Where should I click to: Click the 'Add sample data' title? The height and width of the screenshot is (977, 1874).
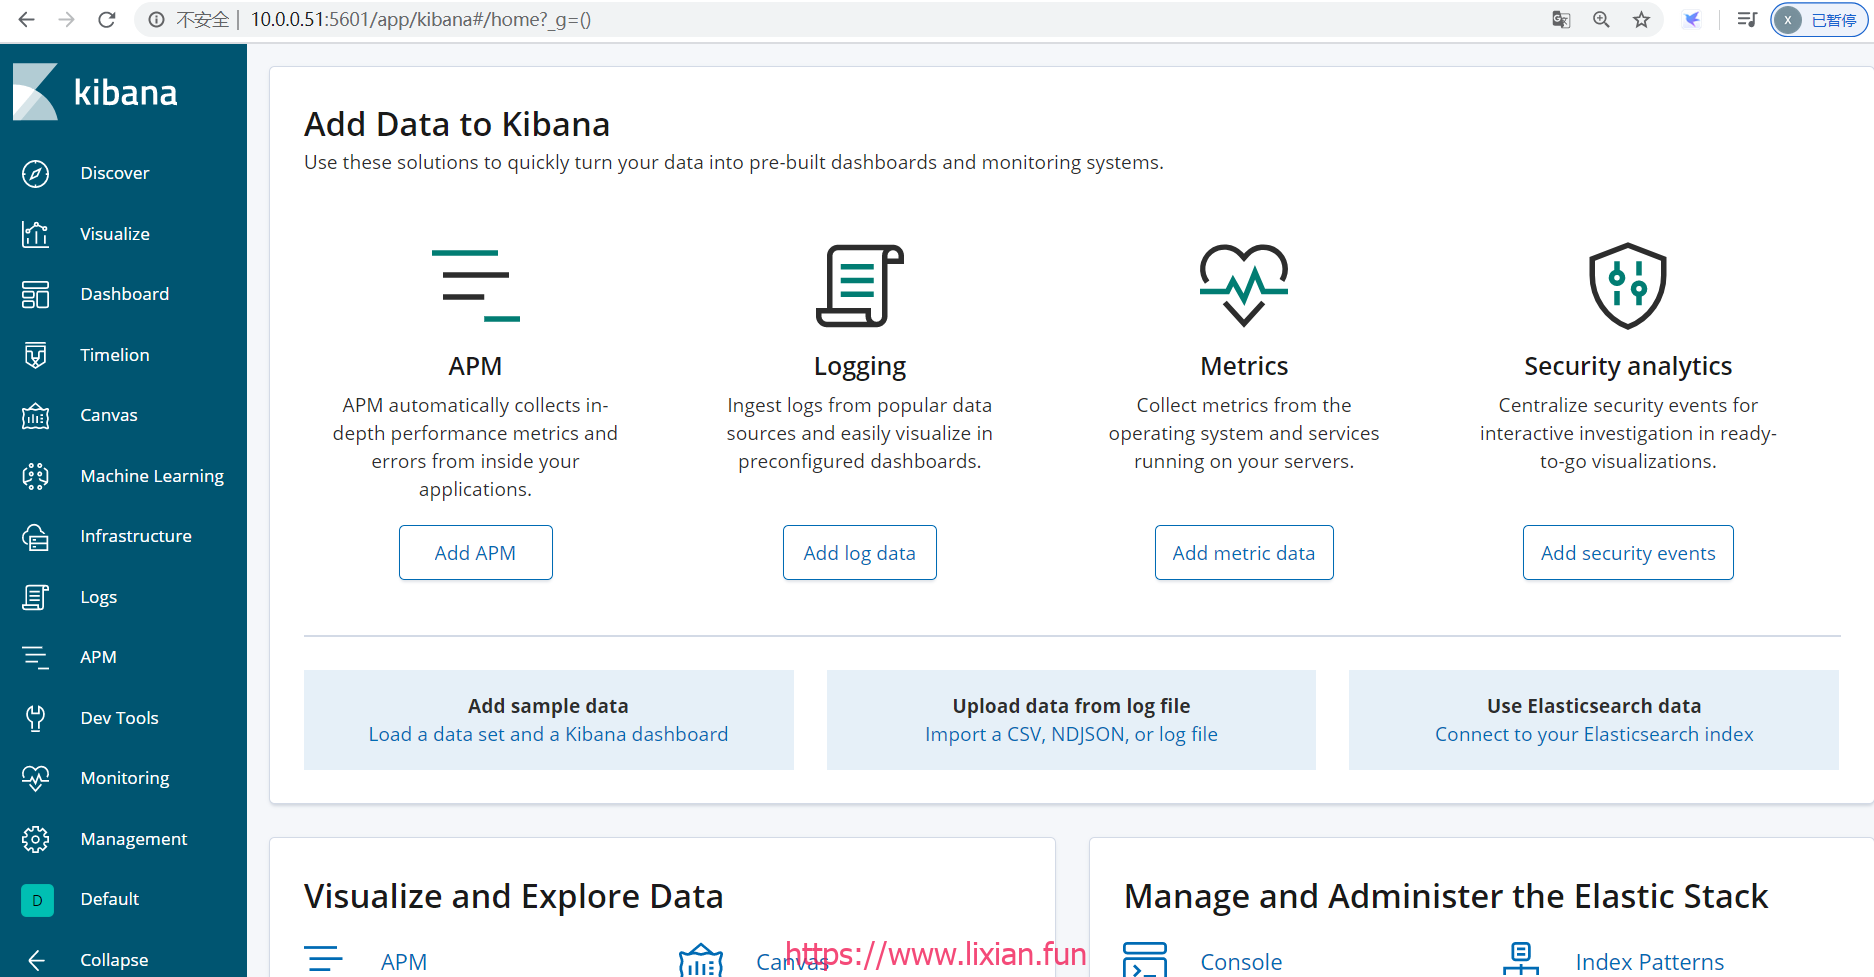click(x=548, y=706)
